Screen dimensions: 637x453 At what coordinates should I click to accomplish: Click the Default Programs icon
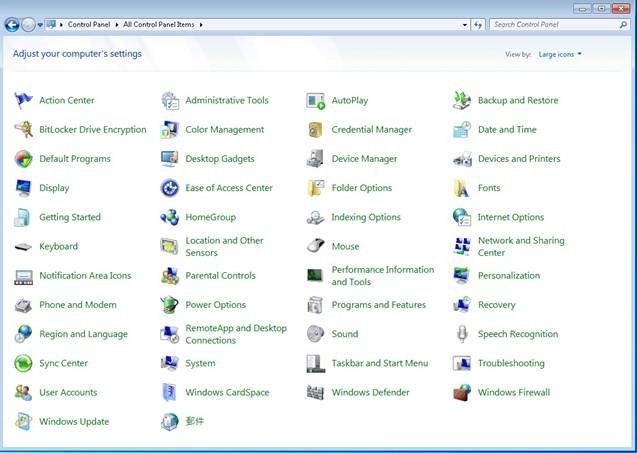click(x=23, y=159)
